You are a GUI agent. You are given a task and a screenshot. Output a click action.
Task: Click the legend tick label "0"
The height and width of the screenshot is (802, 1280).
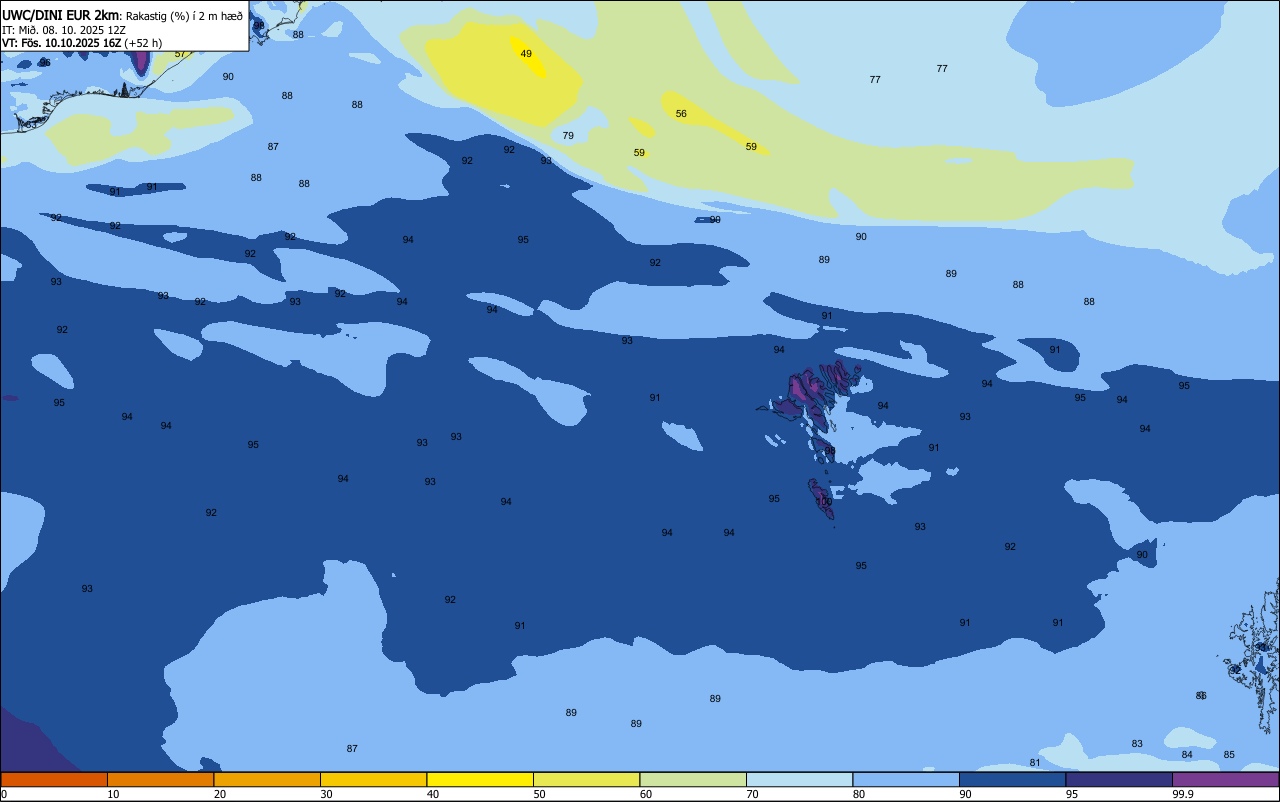(x=4, y=794)
